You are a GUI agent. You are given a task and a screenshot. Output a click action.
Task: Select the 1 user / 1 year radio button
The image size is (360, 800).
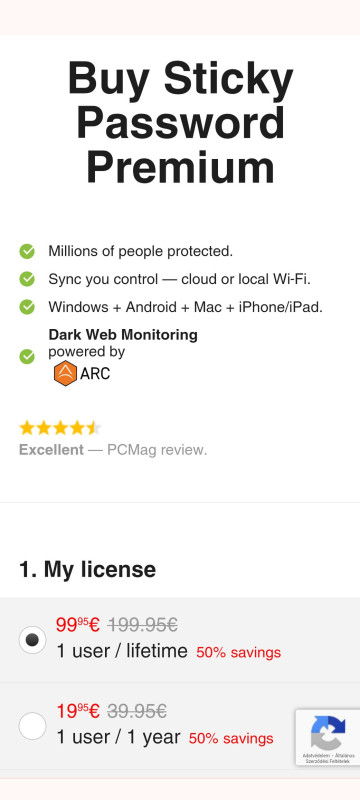click(32, 726)
